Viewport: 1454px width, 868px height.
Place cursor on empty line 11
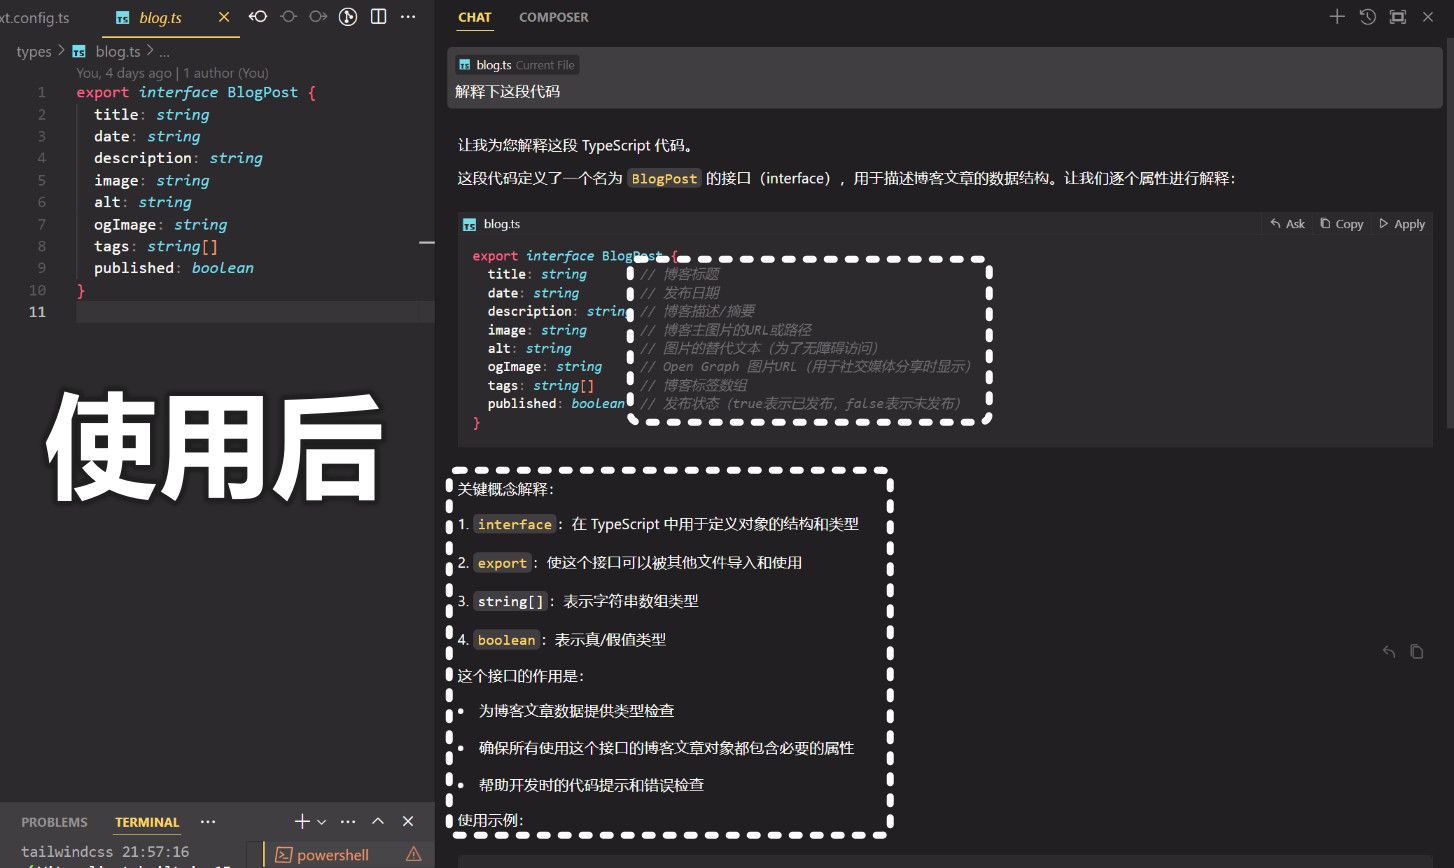(255, 312)
